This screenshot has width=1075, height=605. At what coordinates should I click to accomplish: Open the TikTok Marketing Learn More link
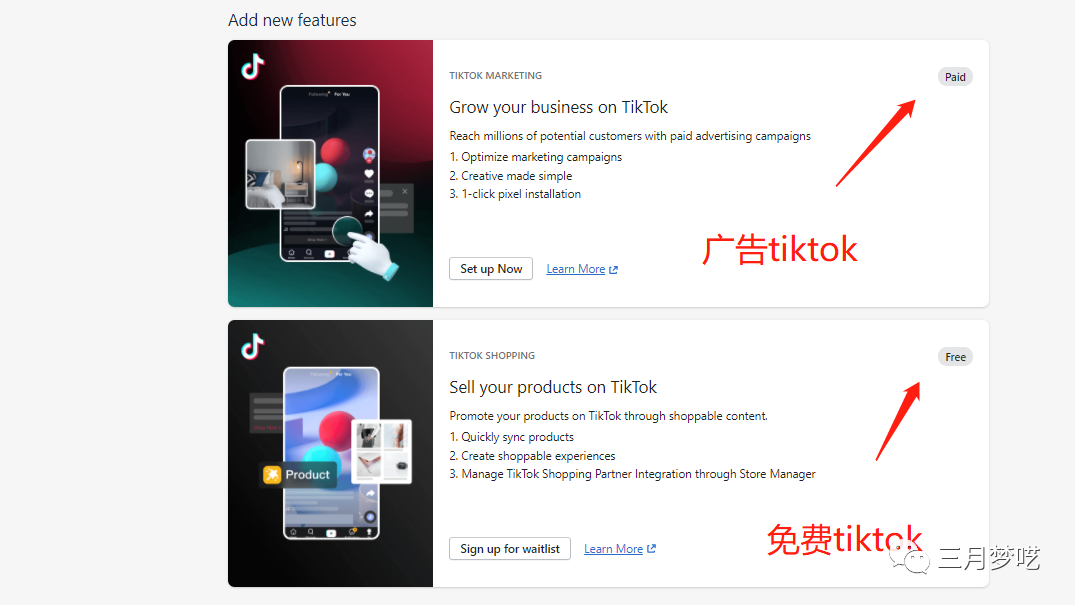pos(575,269)
